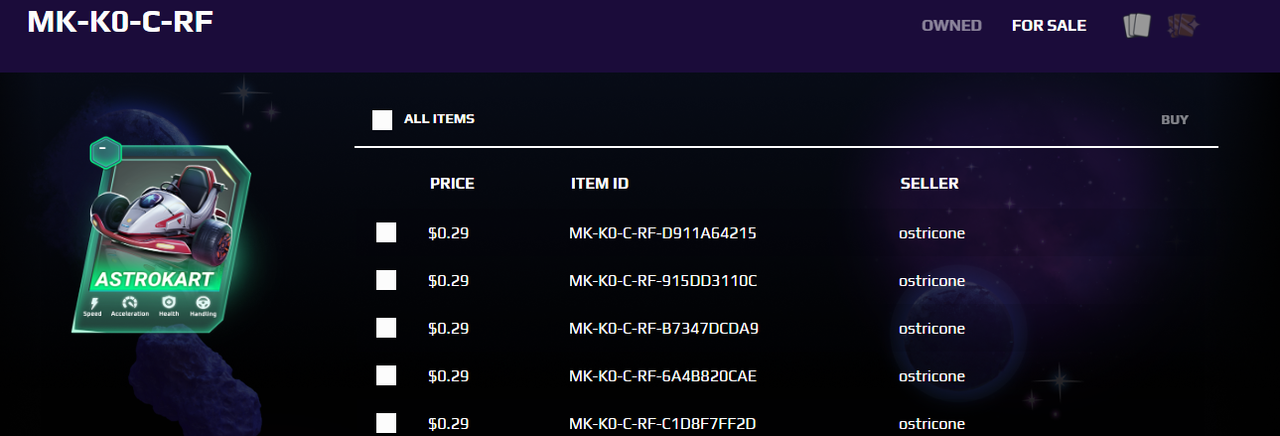The width and height of the screenshot is (1280, 436).
Task: Select the ALL ITEMS checkbox
Action: 382,120
